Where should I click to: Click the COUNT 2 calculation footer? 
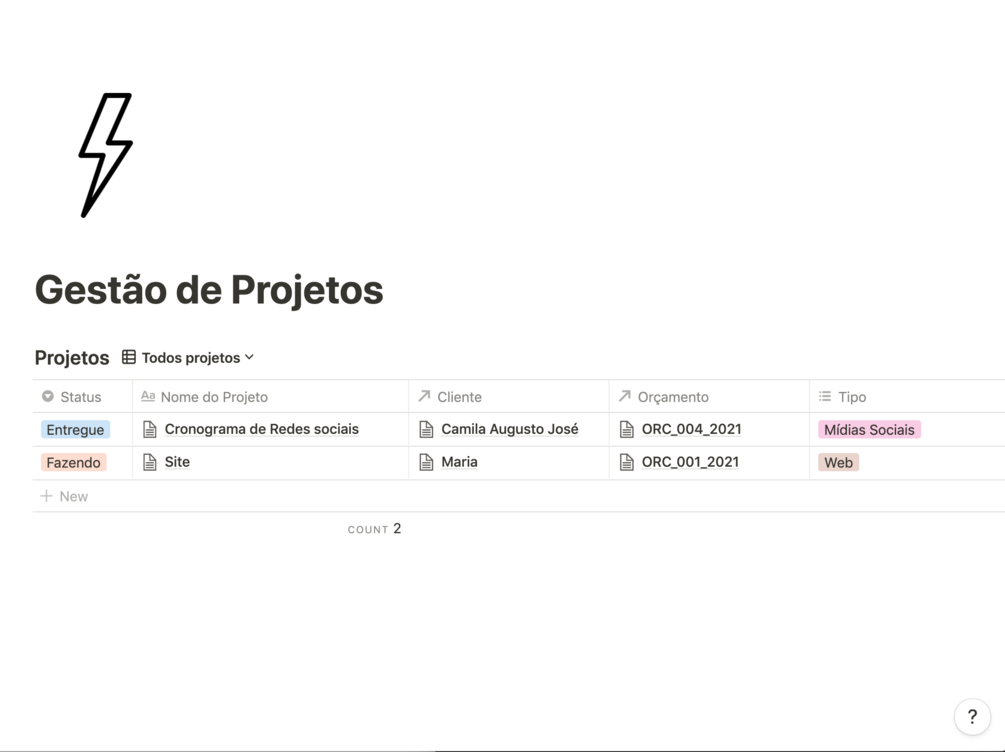374,529
